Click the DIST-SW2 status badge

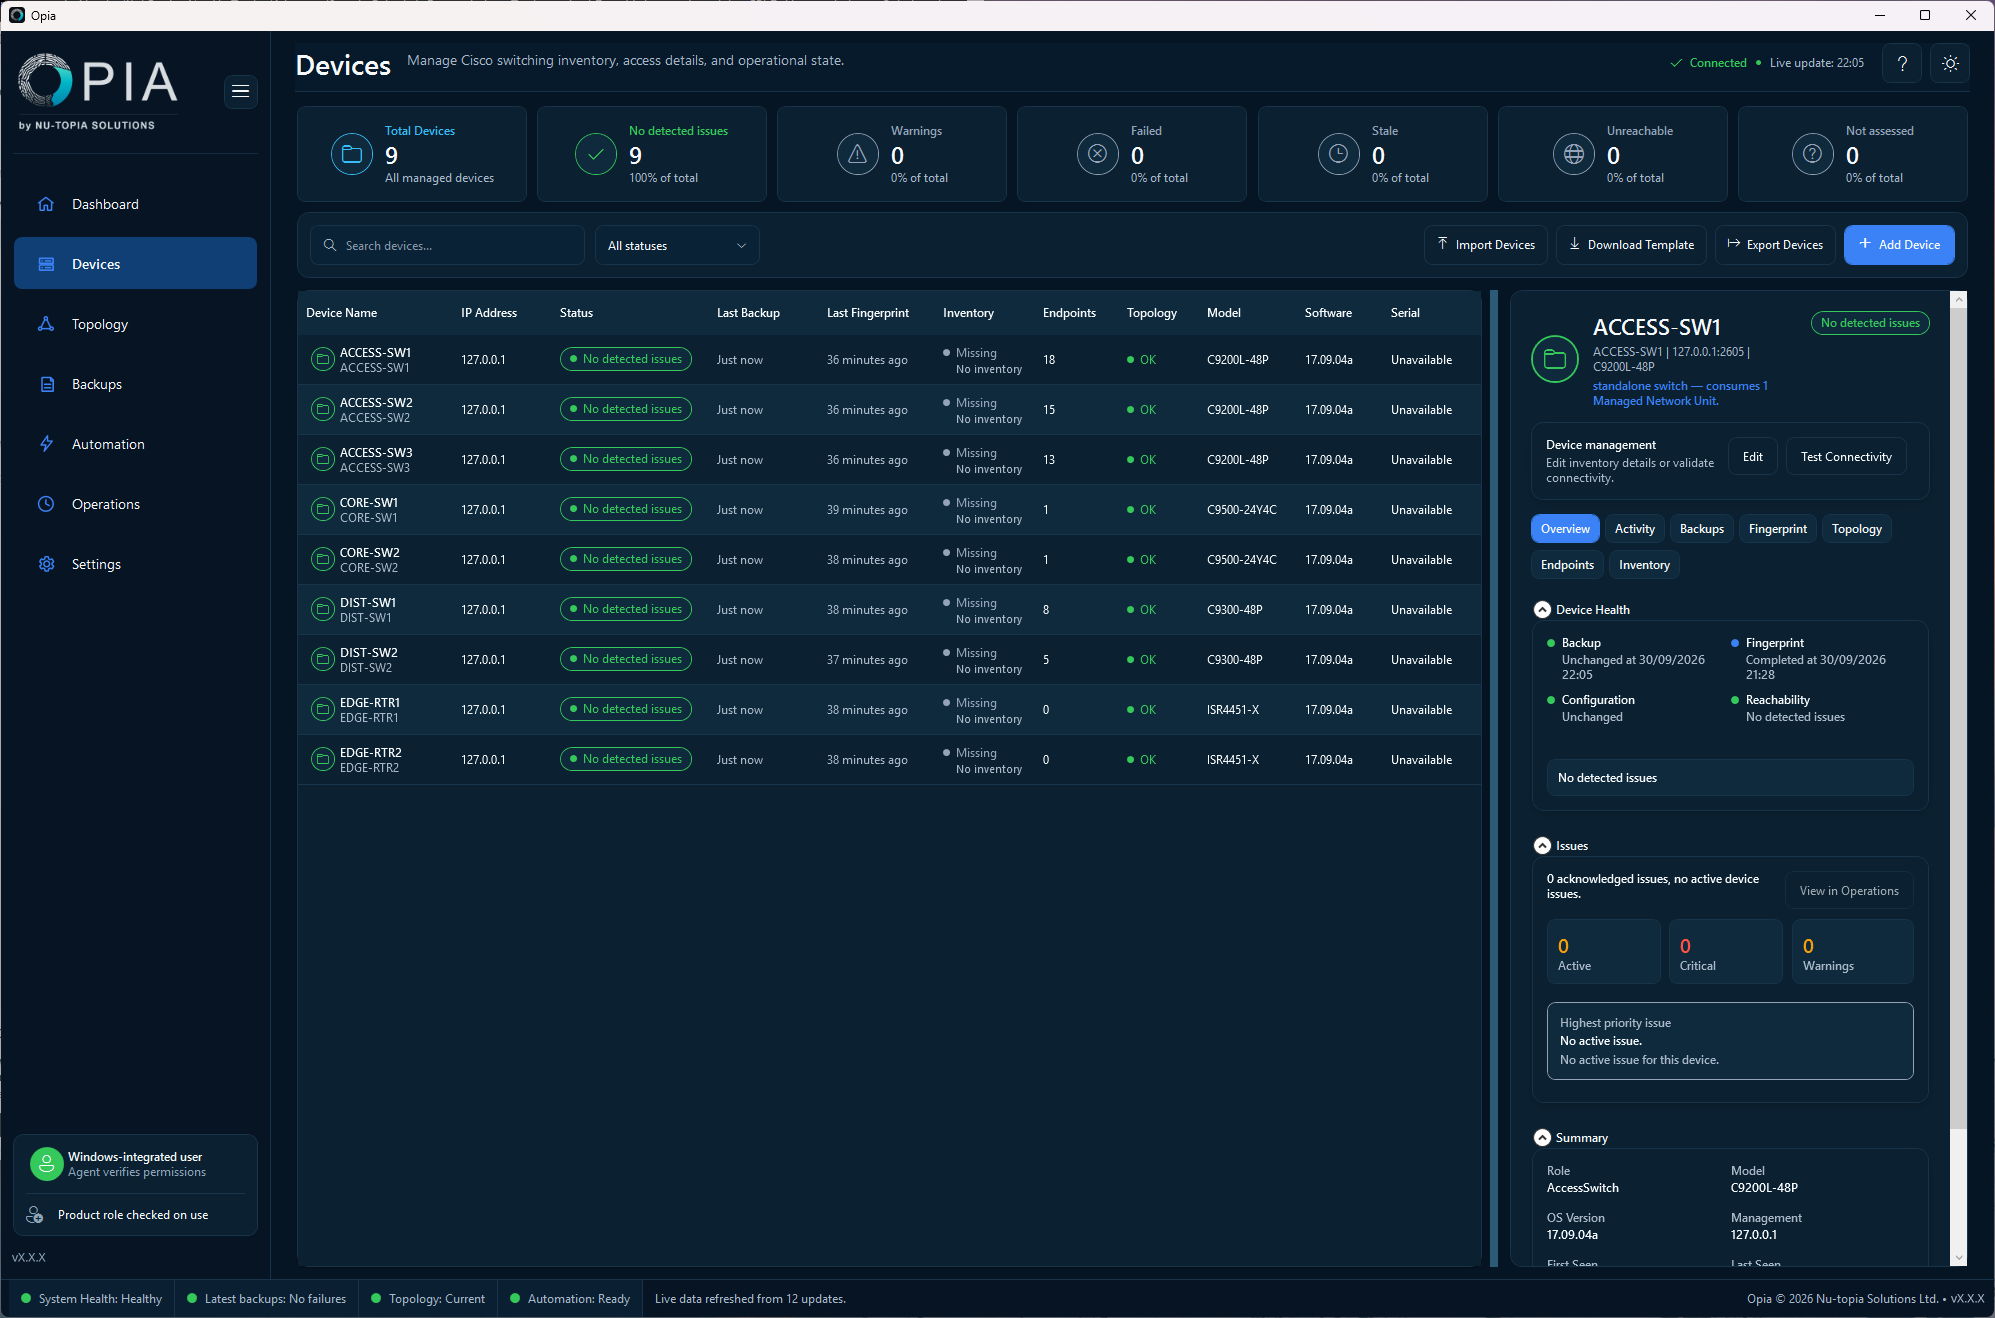coord(625,659)
